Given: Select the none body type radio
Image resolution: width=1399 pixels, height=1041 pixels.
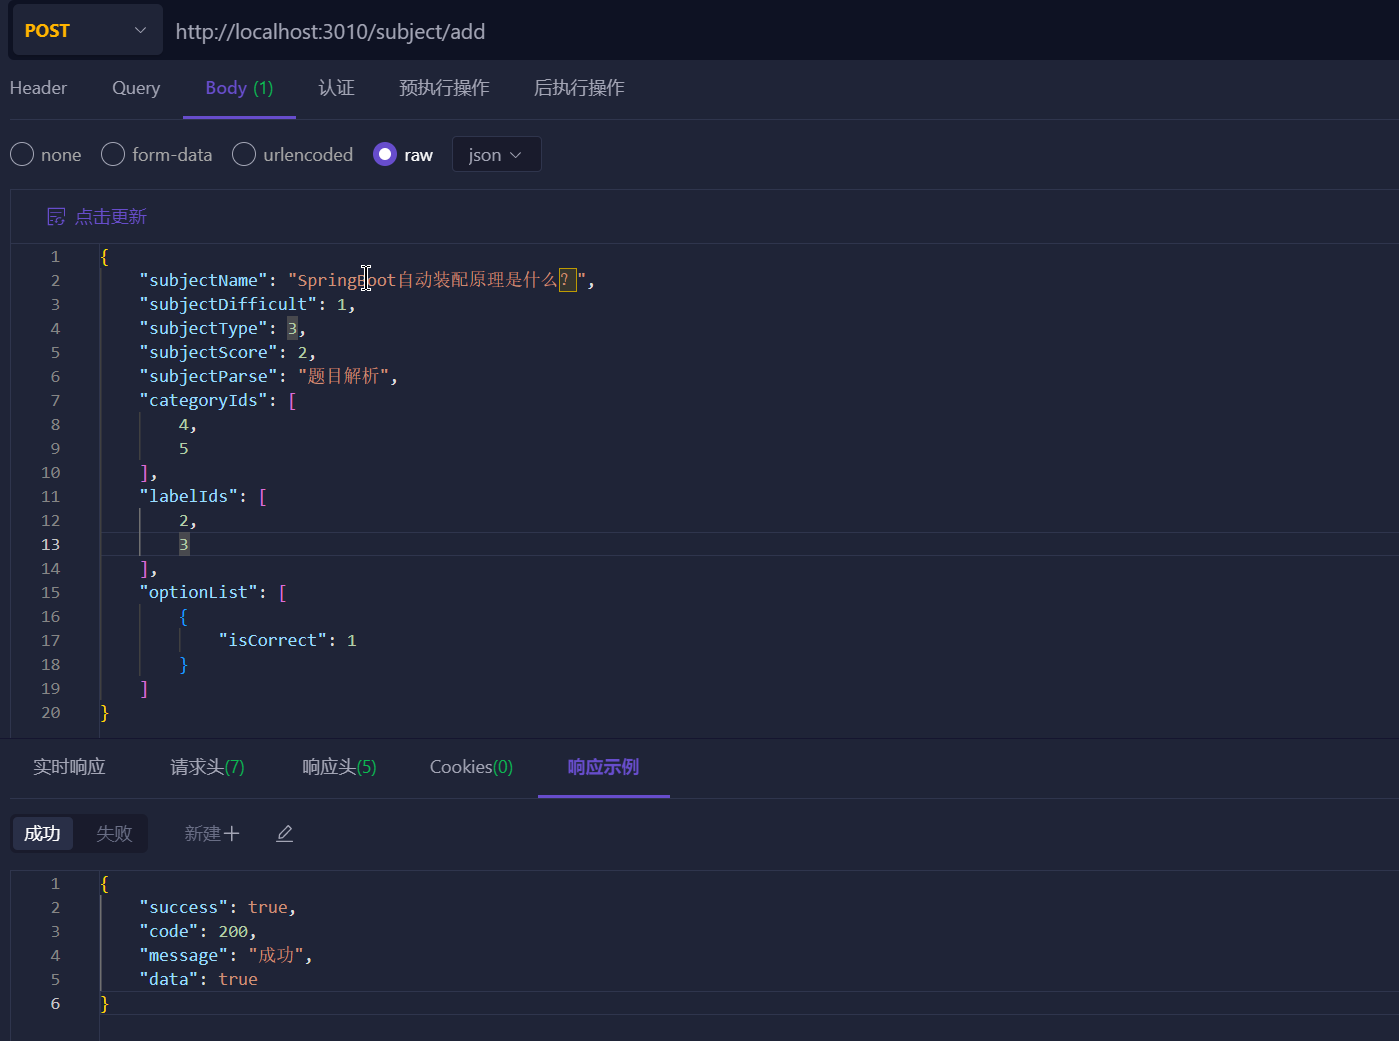Looking at the screenshot, I should click(22, 155).
